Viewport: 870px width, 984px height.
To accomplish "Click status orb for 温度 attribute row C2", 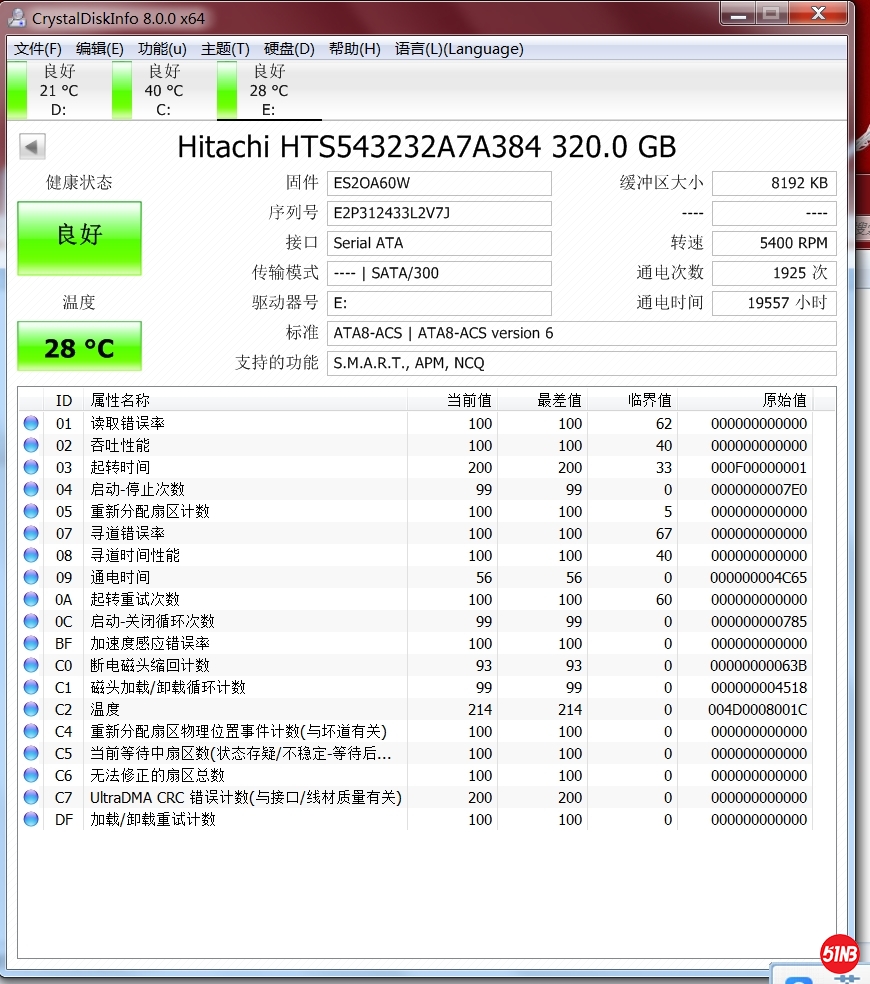I will [x=31, y=709].
